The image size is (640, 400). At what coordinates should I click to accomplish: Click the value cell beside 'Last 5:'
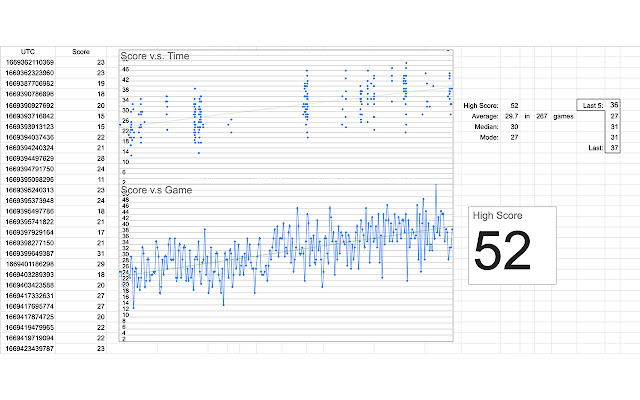[x=613, y=105]
